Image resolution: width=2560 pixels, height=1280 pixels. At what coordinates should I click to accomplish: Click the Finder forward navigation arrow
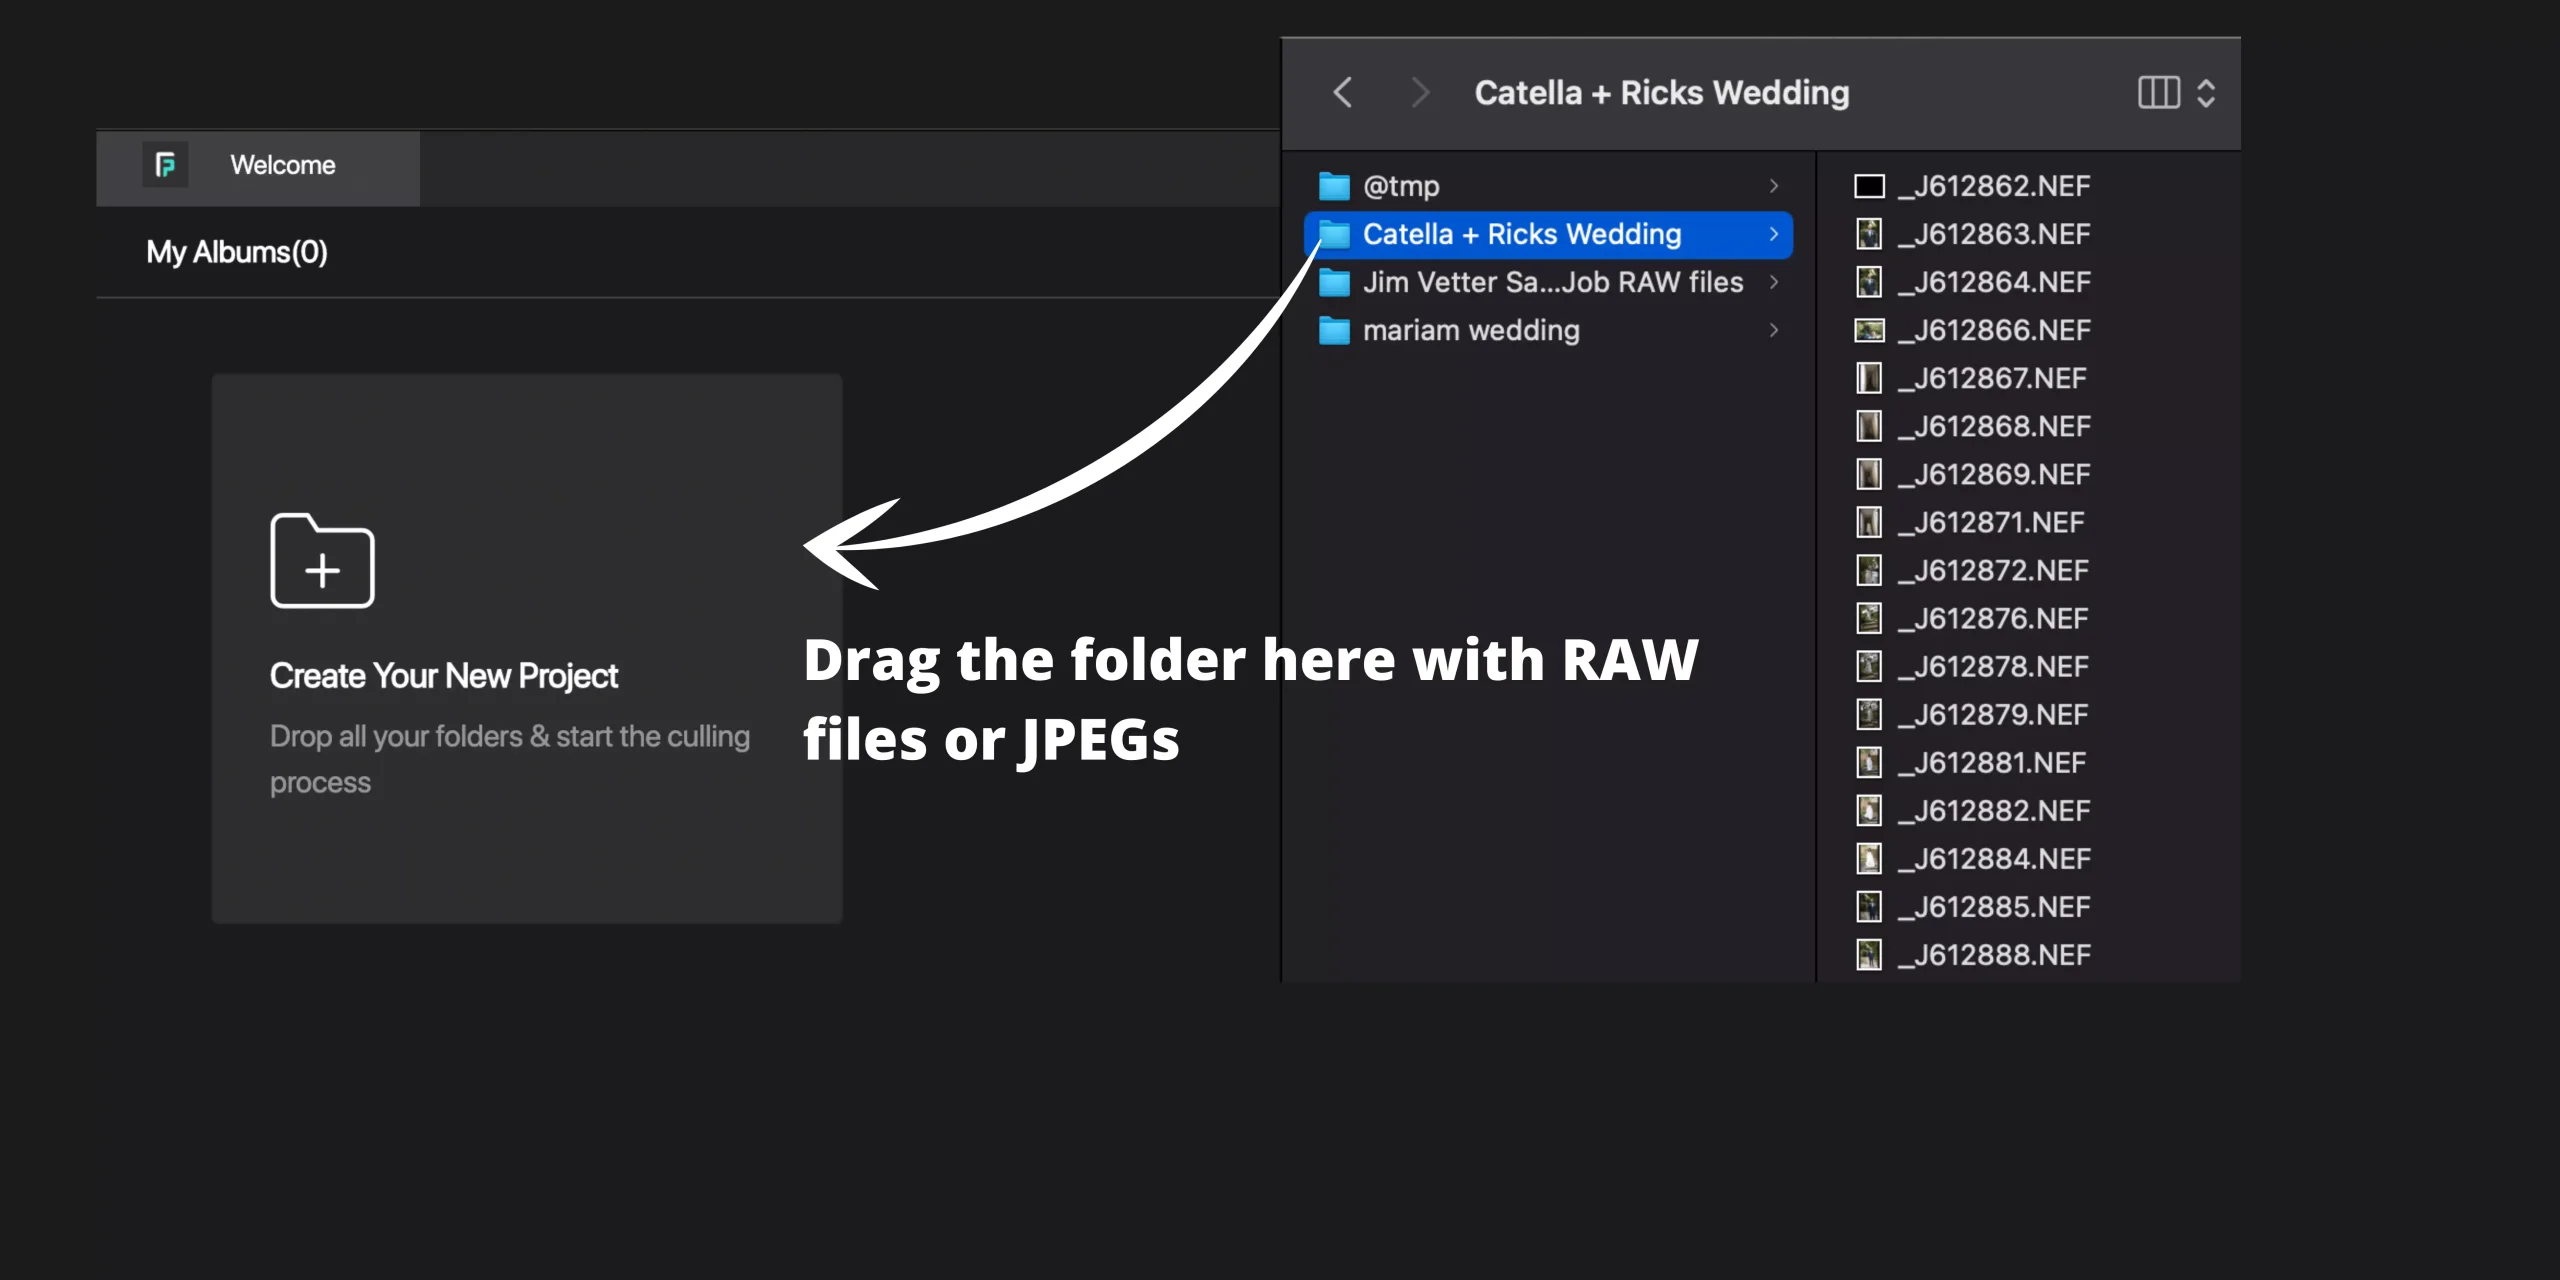1420,92
